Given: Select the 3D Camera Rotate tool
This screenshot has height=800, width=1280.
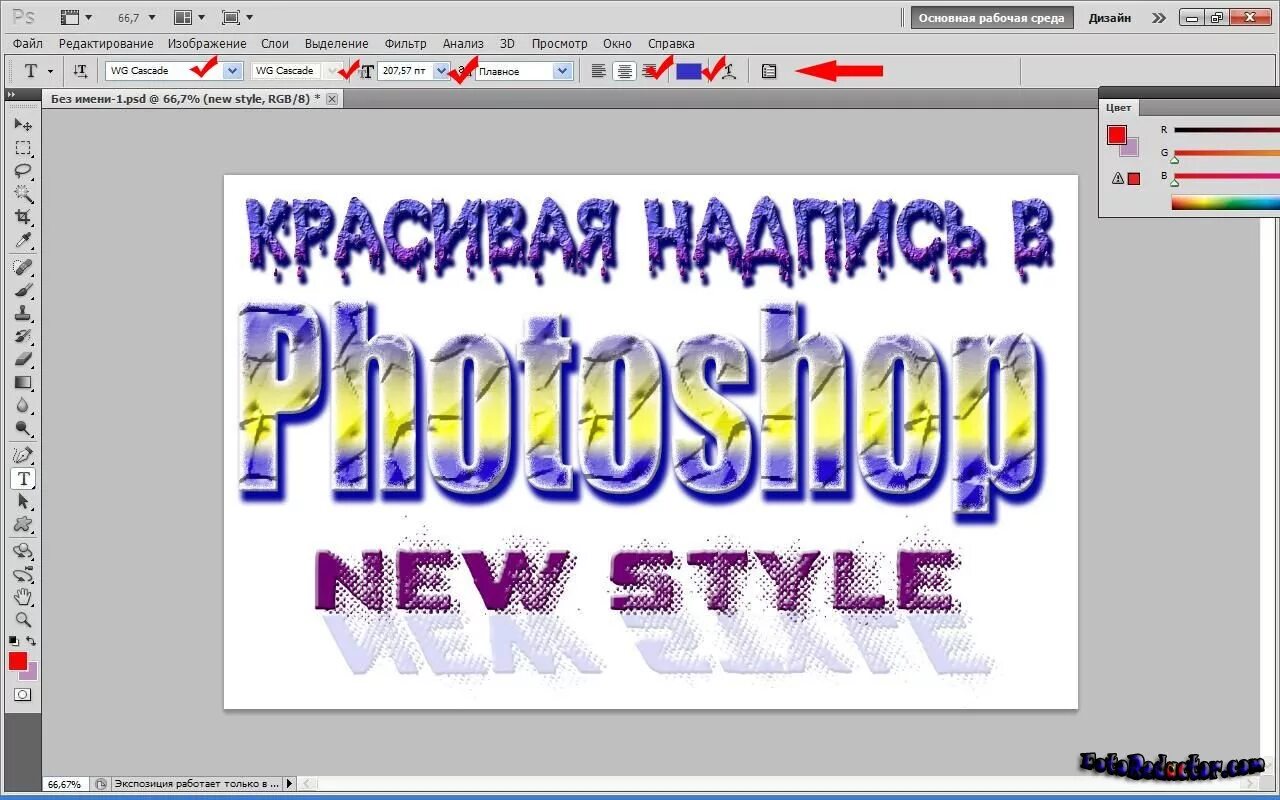Looking at the screenshot, I should coord(23,574).
